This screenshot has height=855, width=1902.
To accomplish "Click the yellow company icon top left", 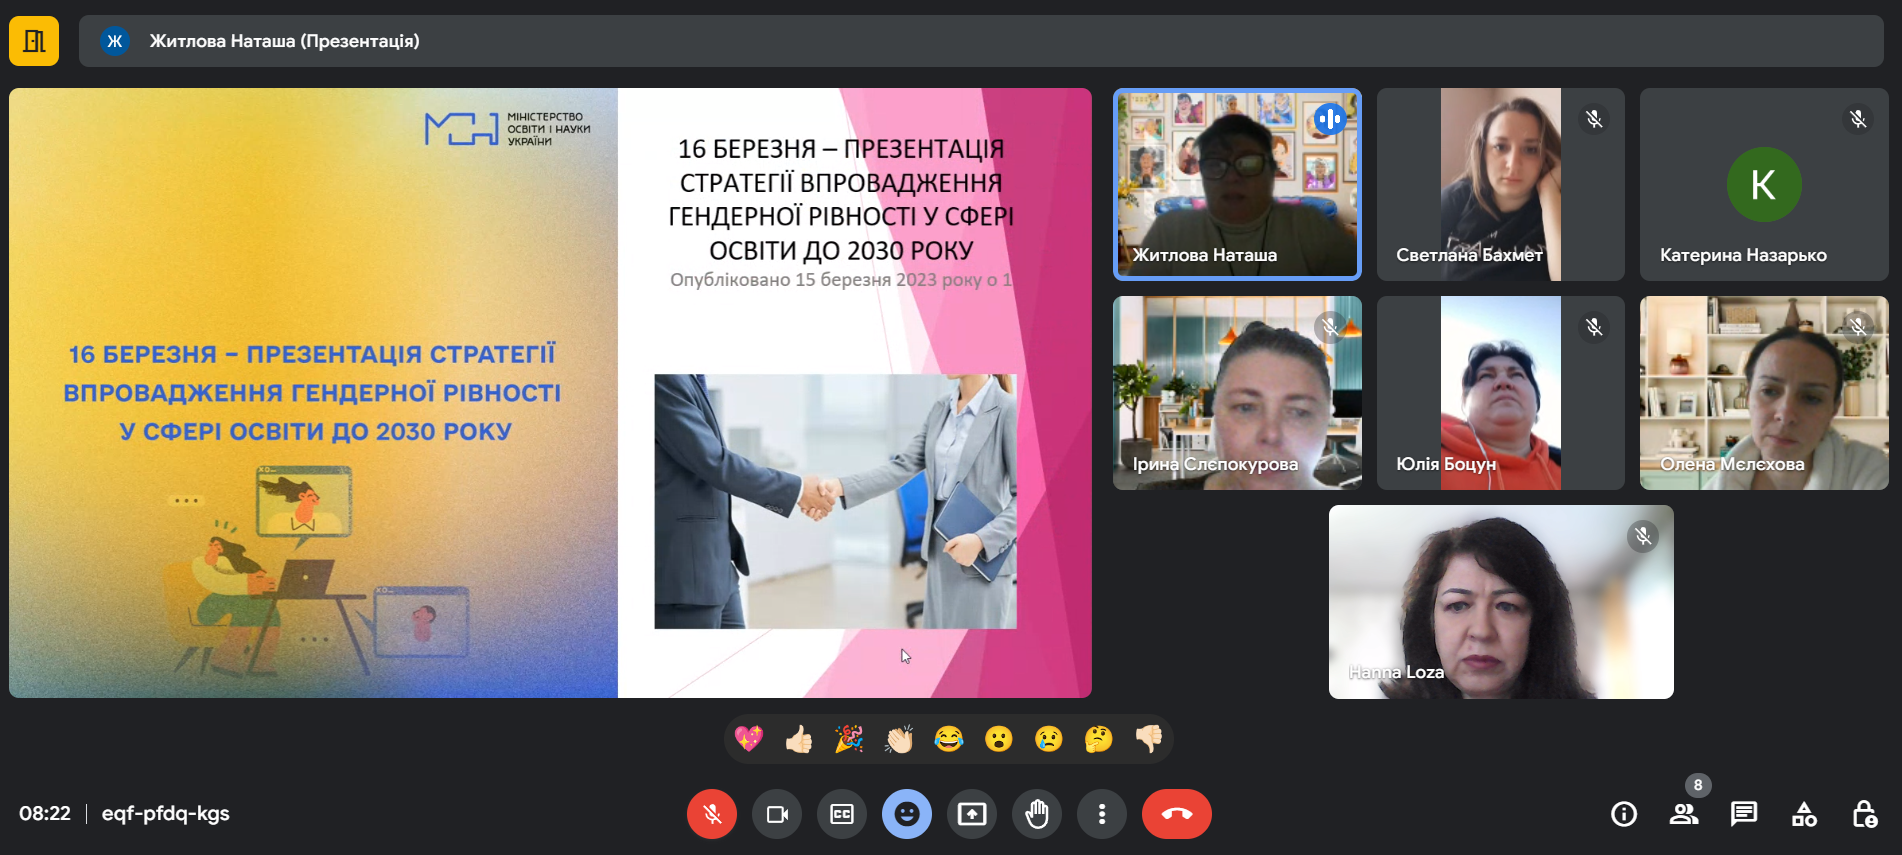I will [34, 41].
